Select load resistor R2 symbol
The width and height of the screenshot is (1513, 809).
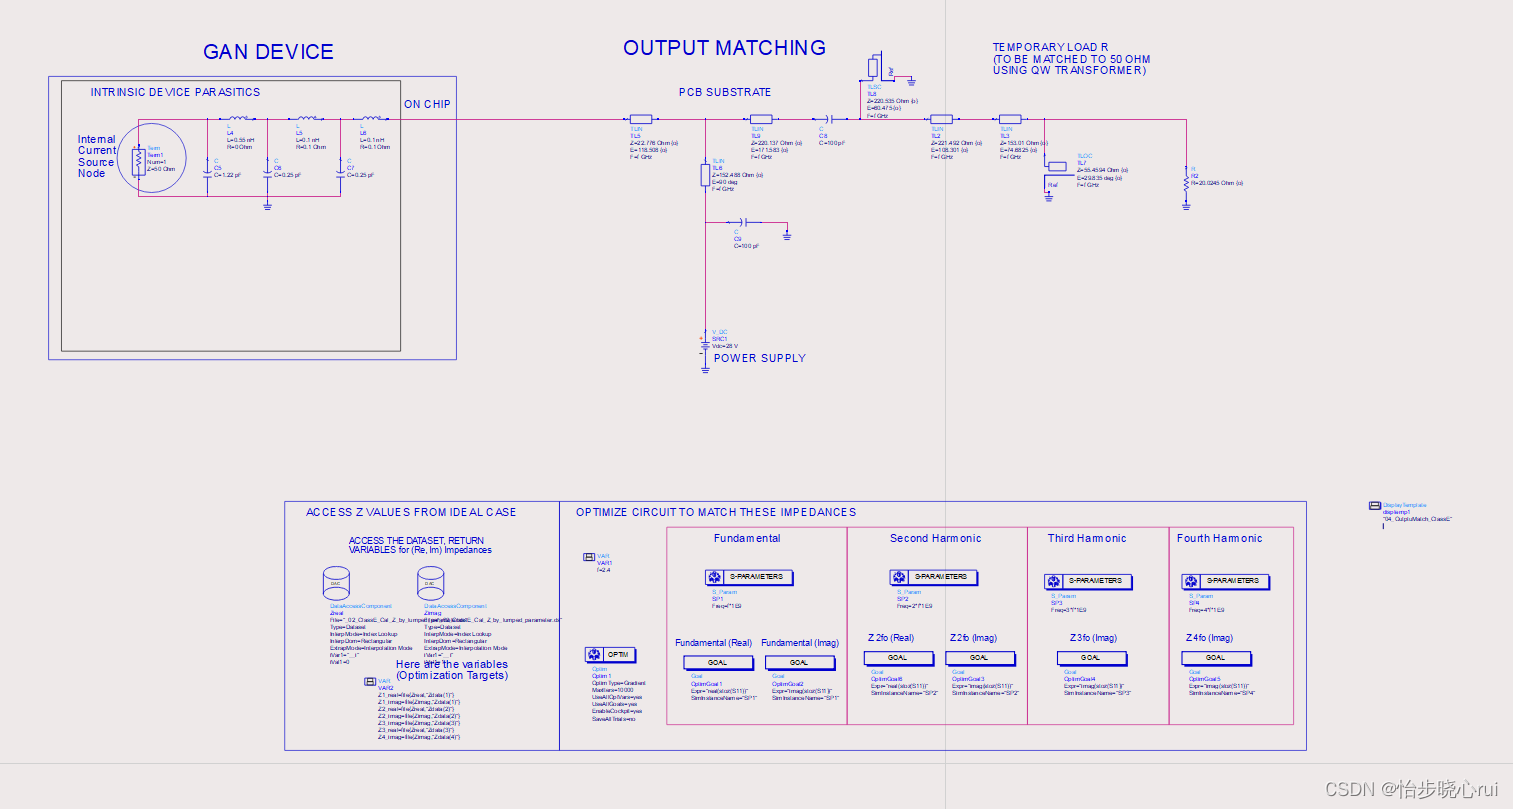point(1186,182)
